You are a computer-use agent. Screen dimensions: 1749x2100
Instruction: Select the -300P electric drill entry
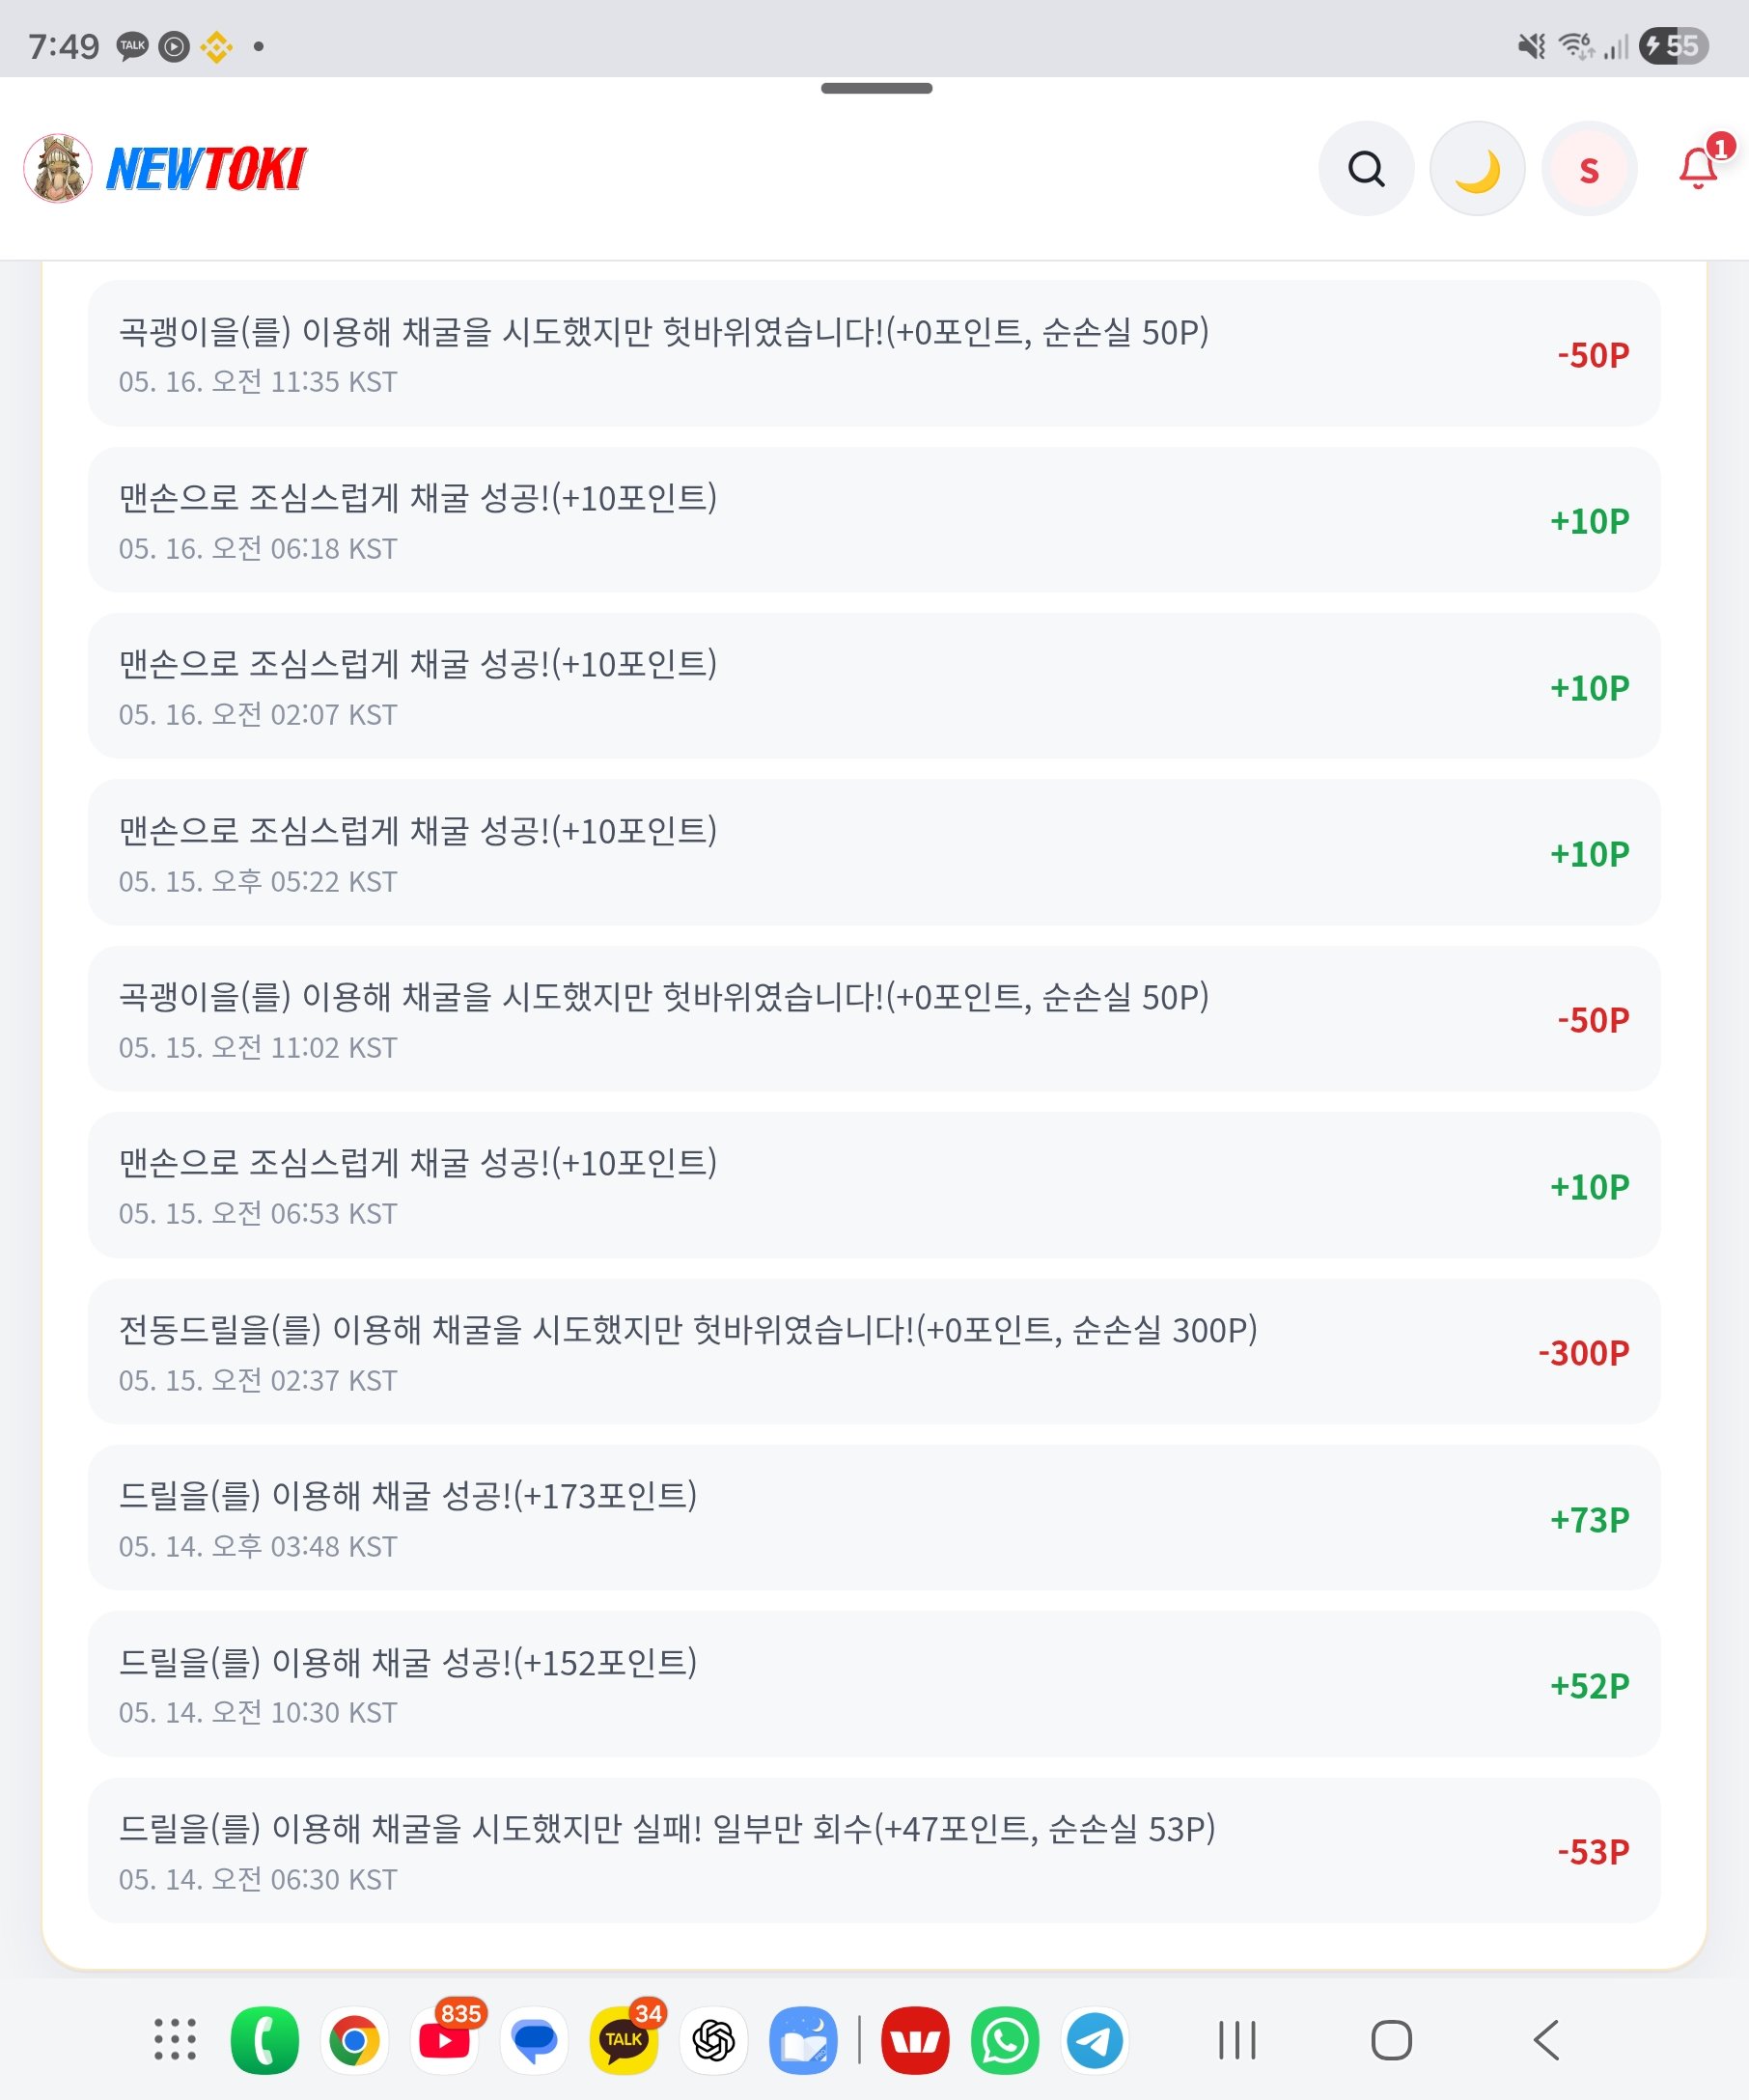[x=874, y=1352]
